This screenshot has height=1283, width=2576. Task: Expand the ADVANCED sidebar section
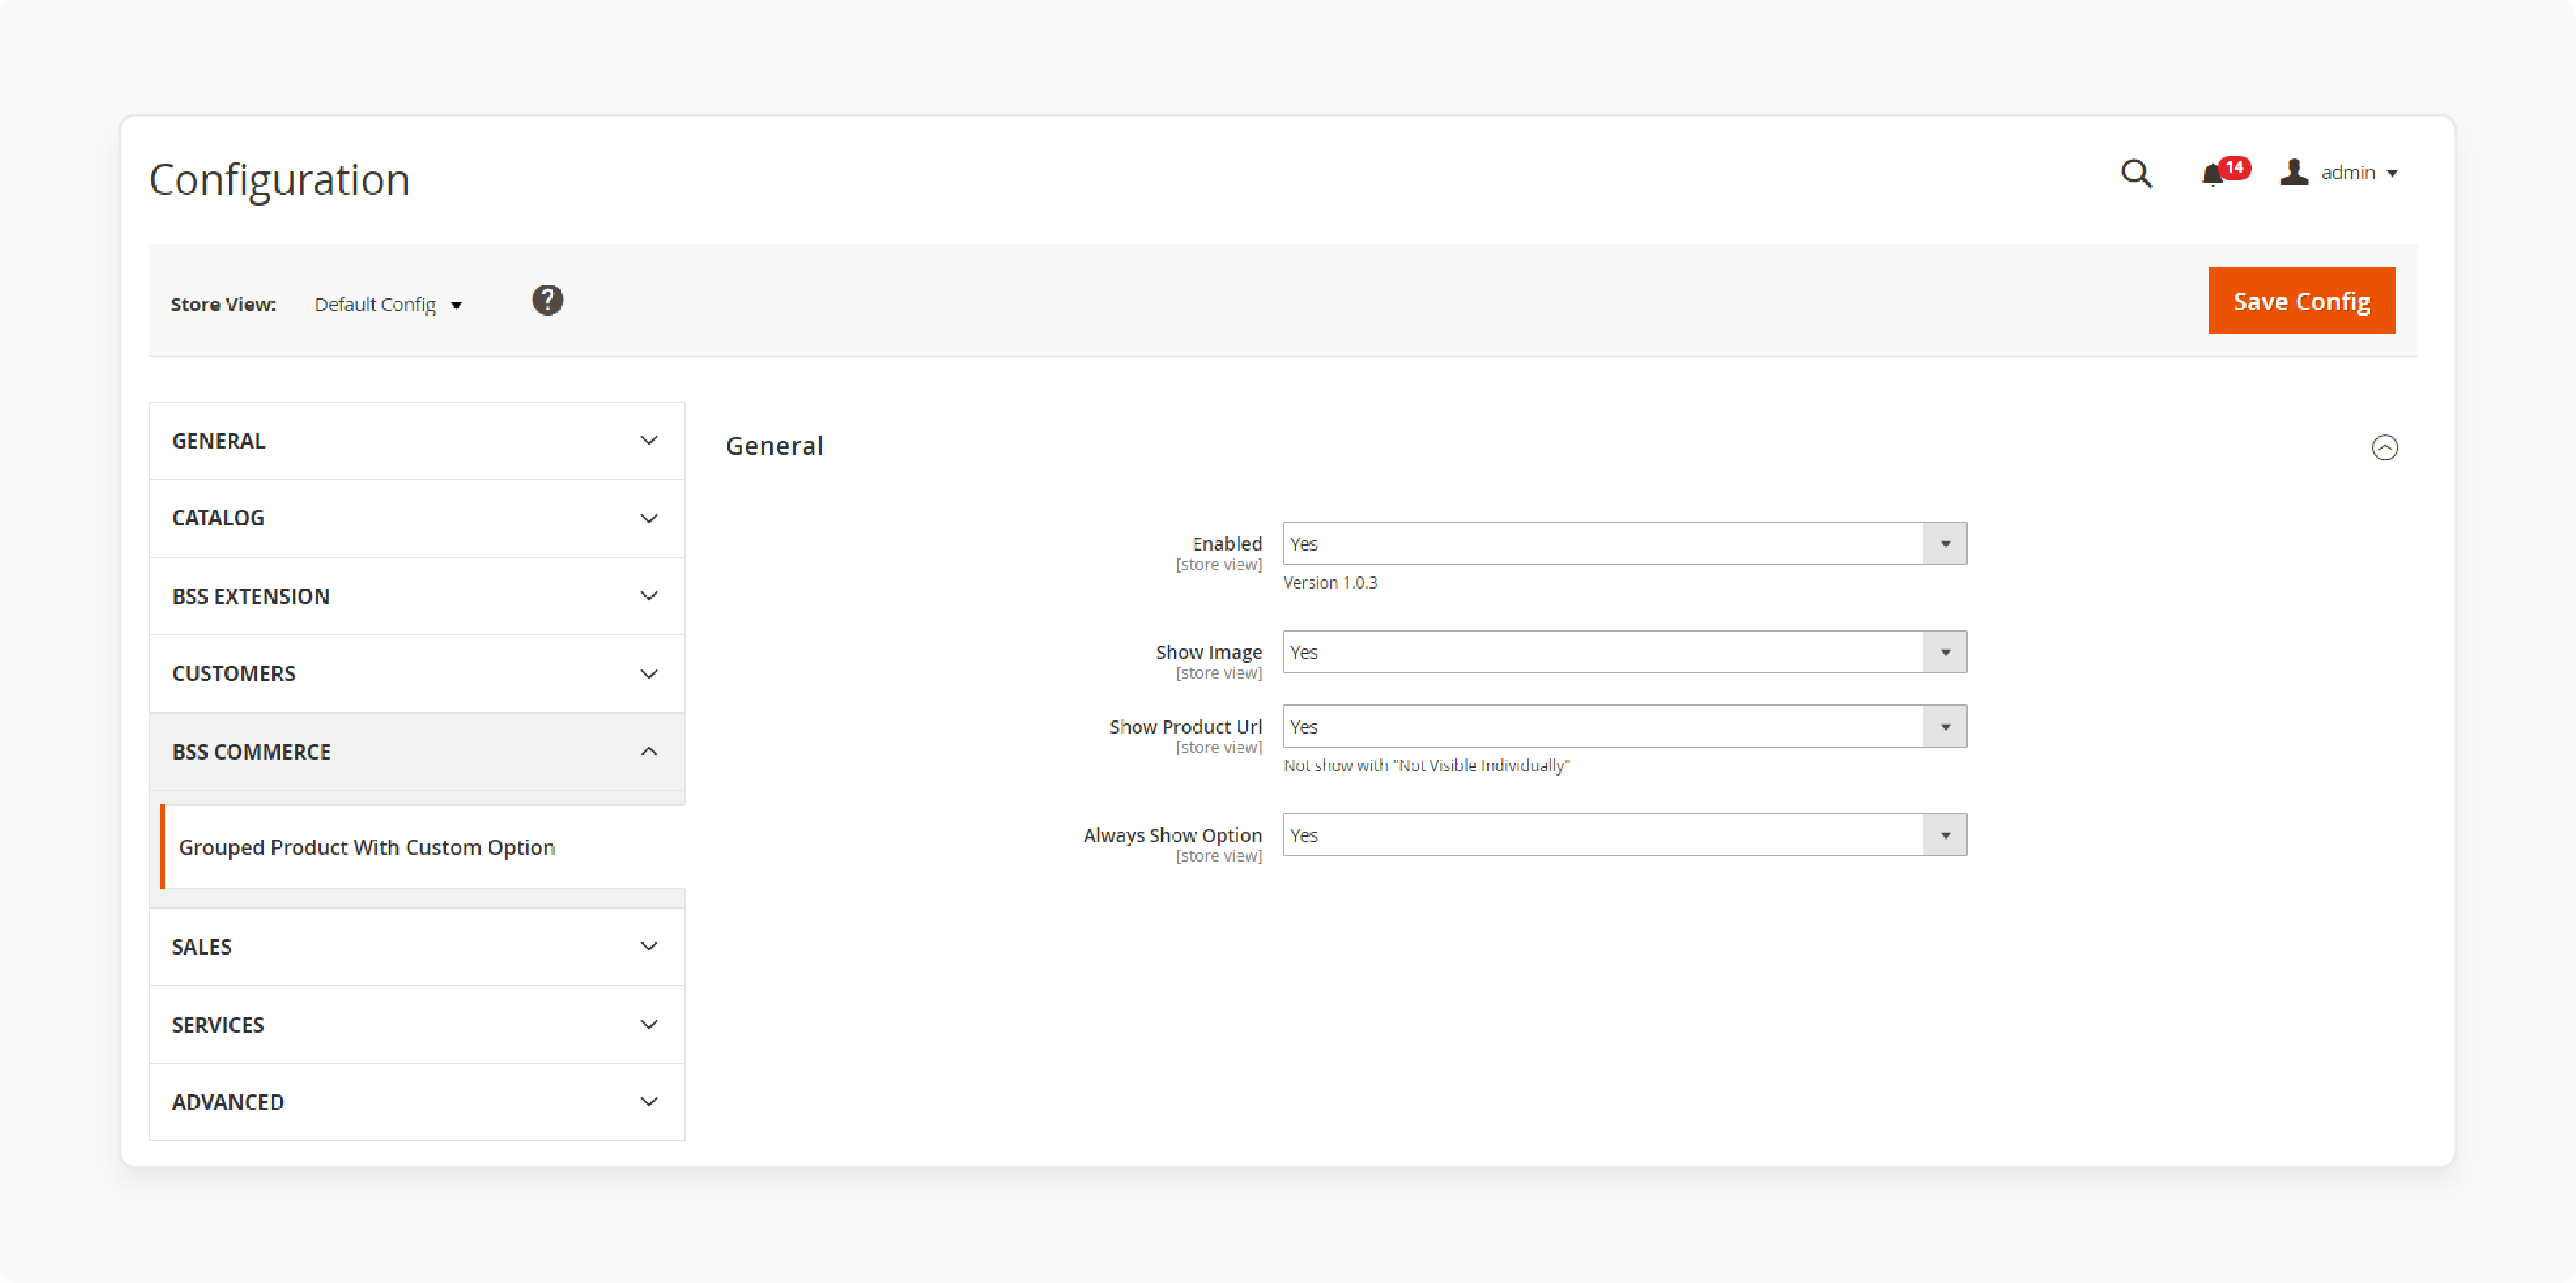417,1102
